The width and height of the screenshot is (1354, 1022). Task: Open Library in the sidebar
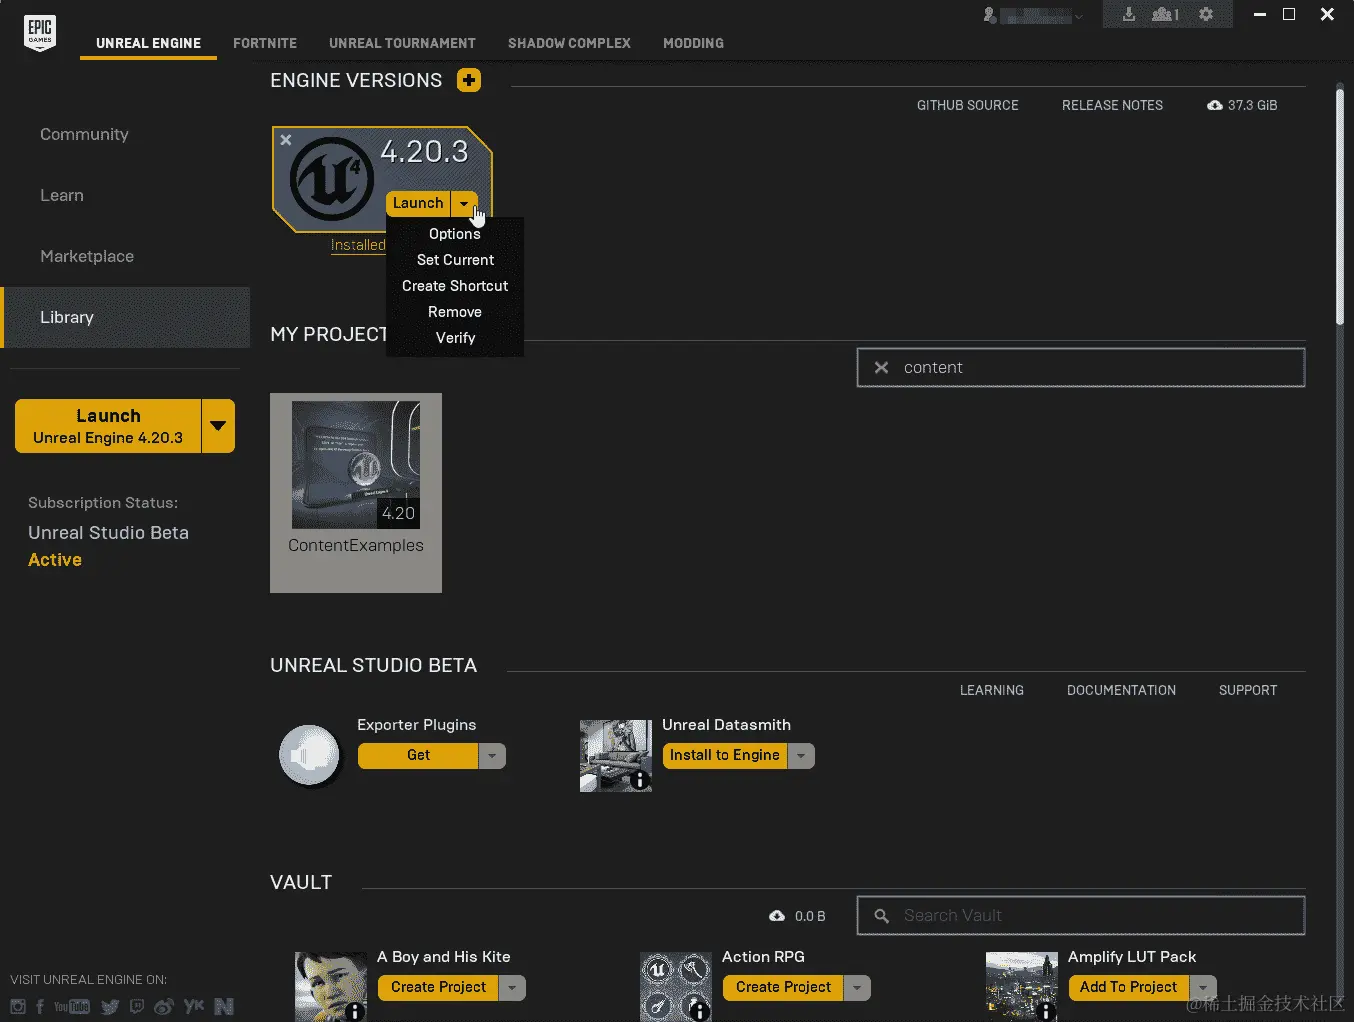pyautogui.click(x=126, y=317)
